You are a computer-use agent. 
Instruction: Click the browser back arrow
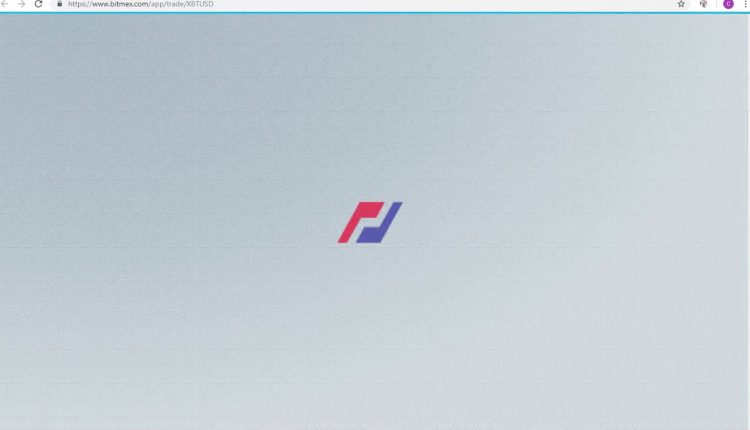[x=5, y=4]
